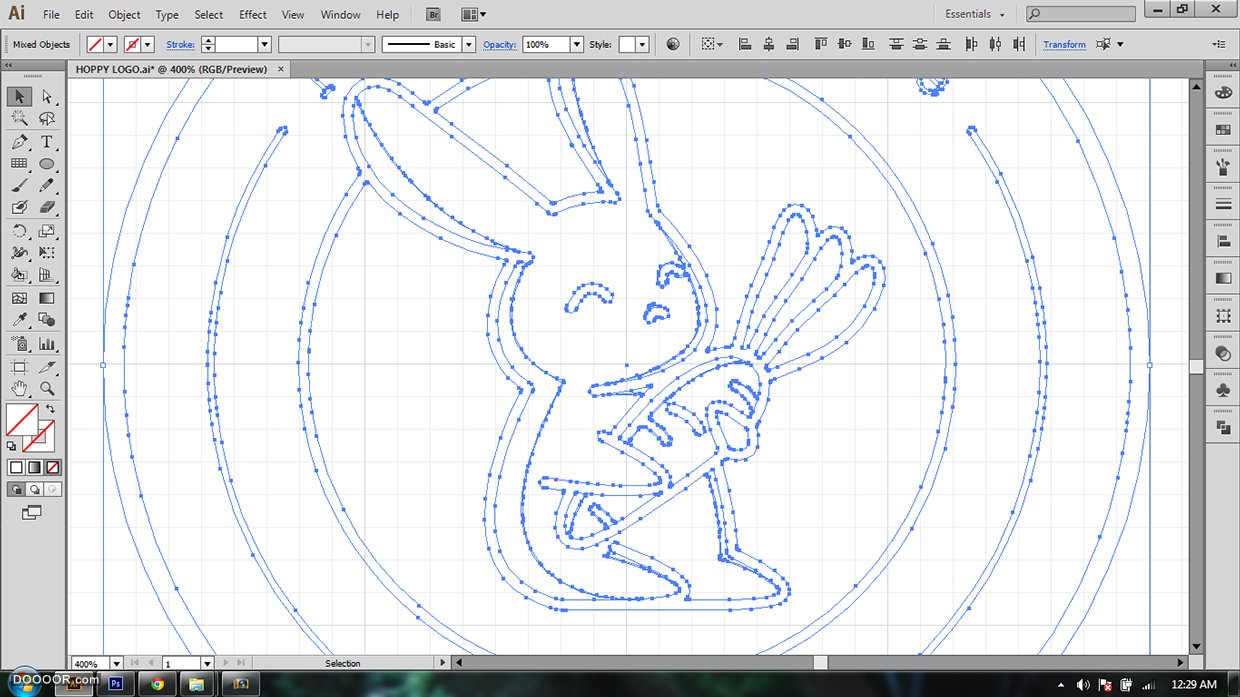Go to the next artboard
This screenshot has height=697, width=1240.
(228, 663)
